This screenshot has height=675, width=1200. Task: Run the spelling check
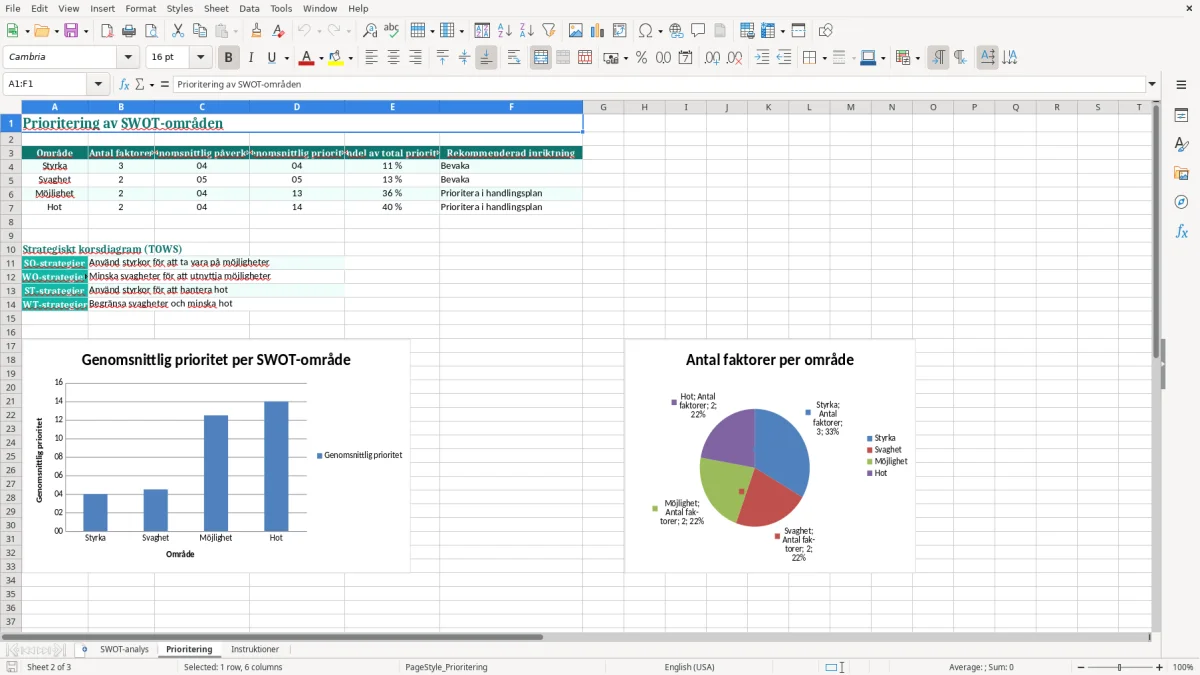click(x=392, y=31)
